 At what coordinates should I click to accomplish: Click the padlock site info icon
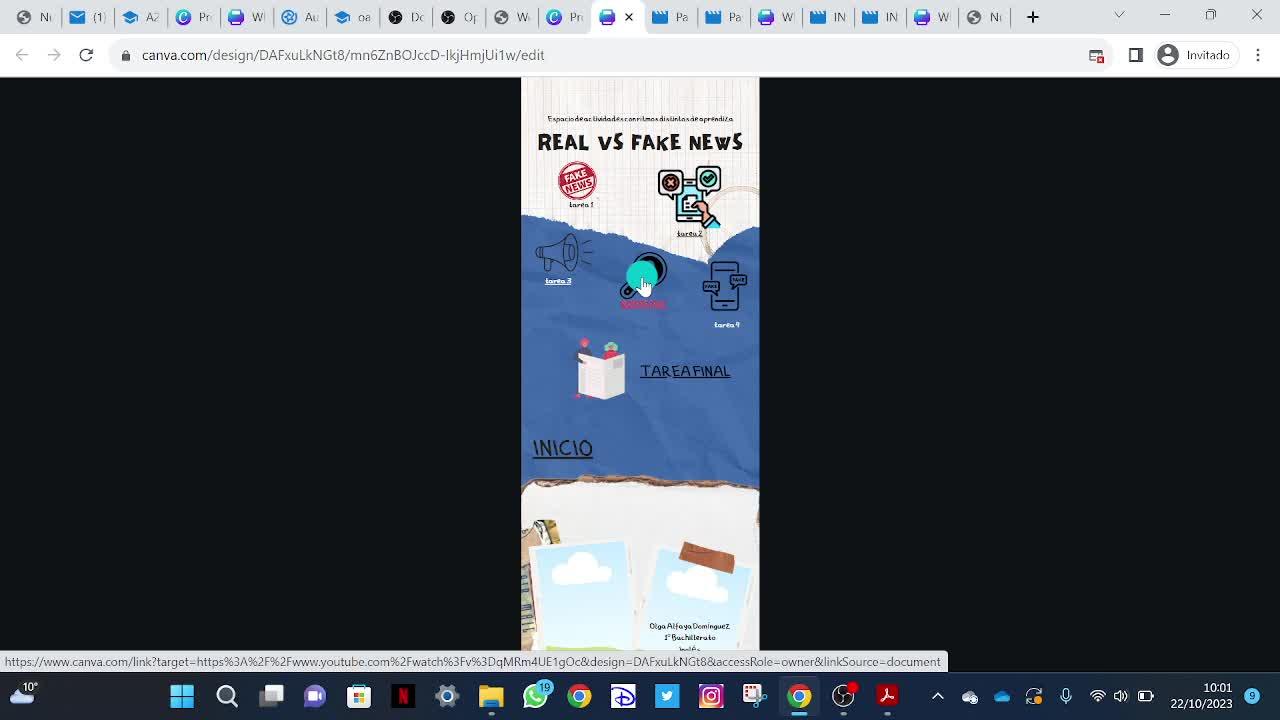point(126,55)
